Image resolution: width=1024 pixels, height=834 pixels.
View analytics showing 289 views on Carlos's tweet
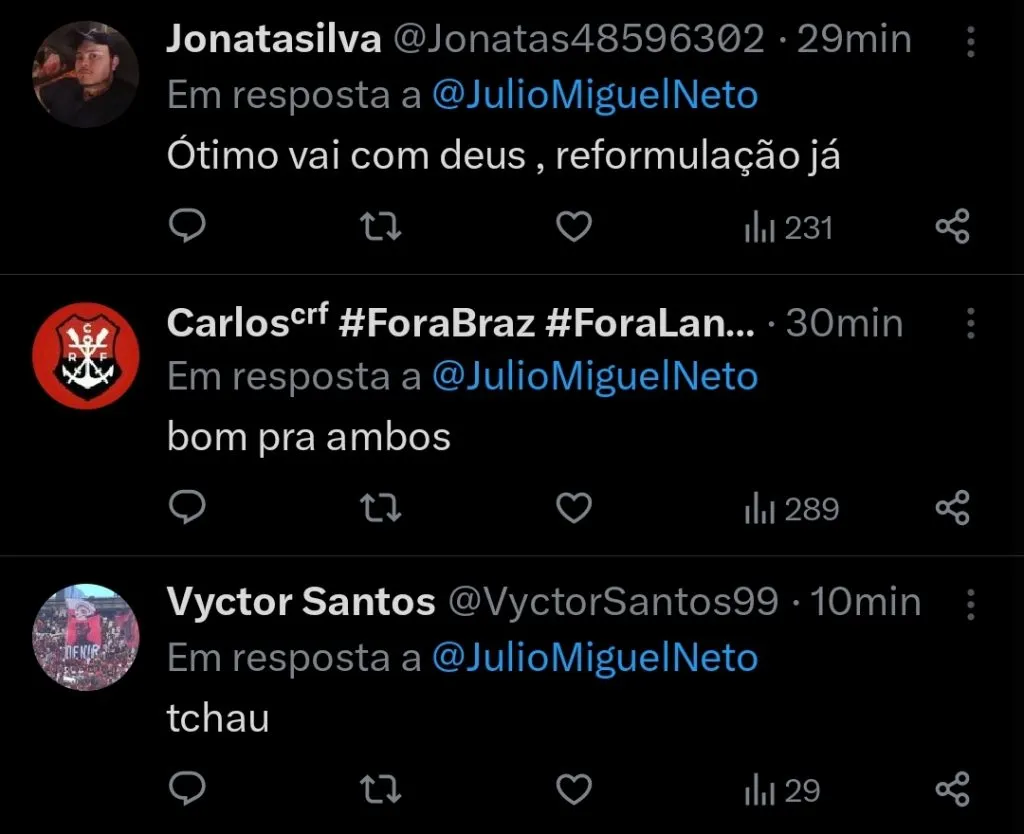[789, 508]
